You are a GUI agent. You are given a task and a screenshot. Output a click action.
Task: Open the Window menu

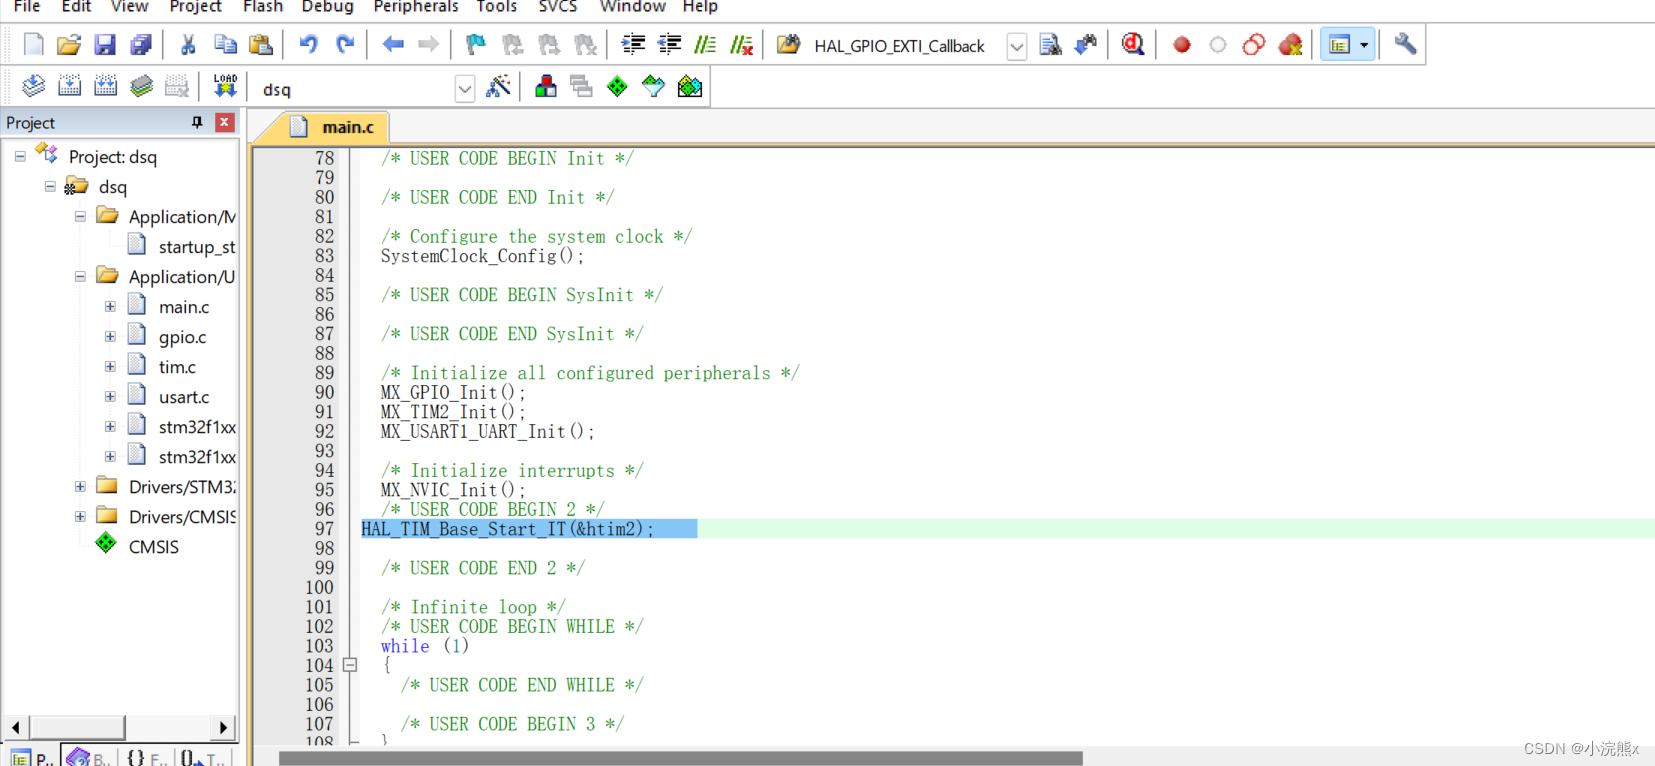[x=632, y=7]
